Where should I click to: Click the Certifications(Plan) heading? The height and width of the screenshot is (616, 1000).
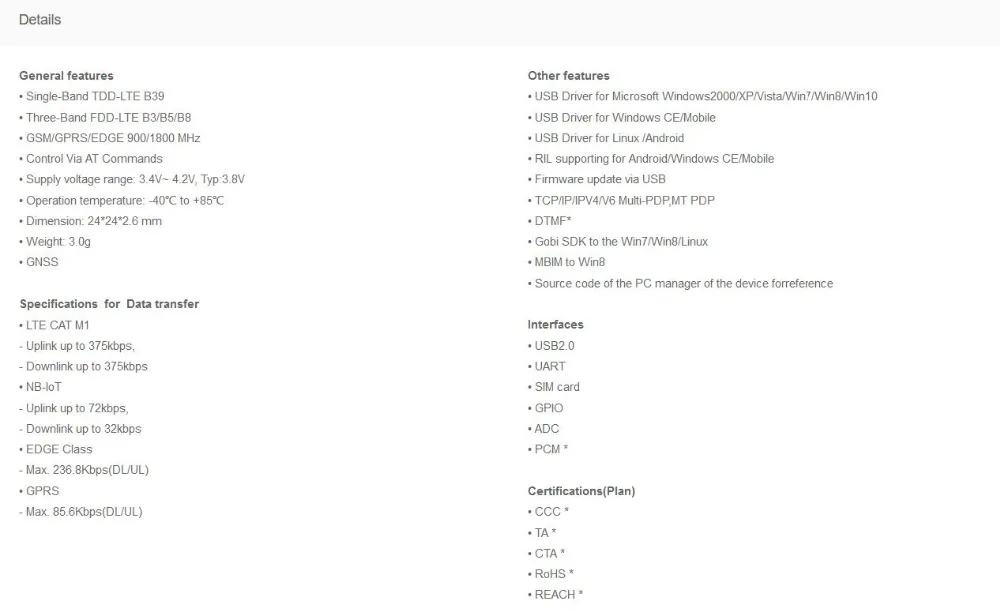(x=581, y=491)
